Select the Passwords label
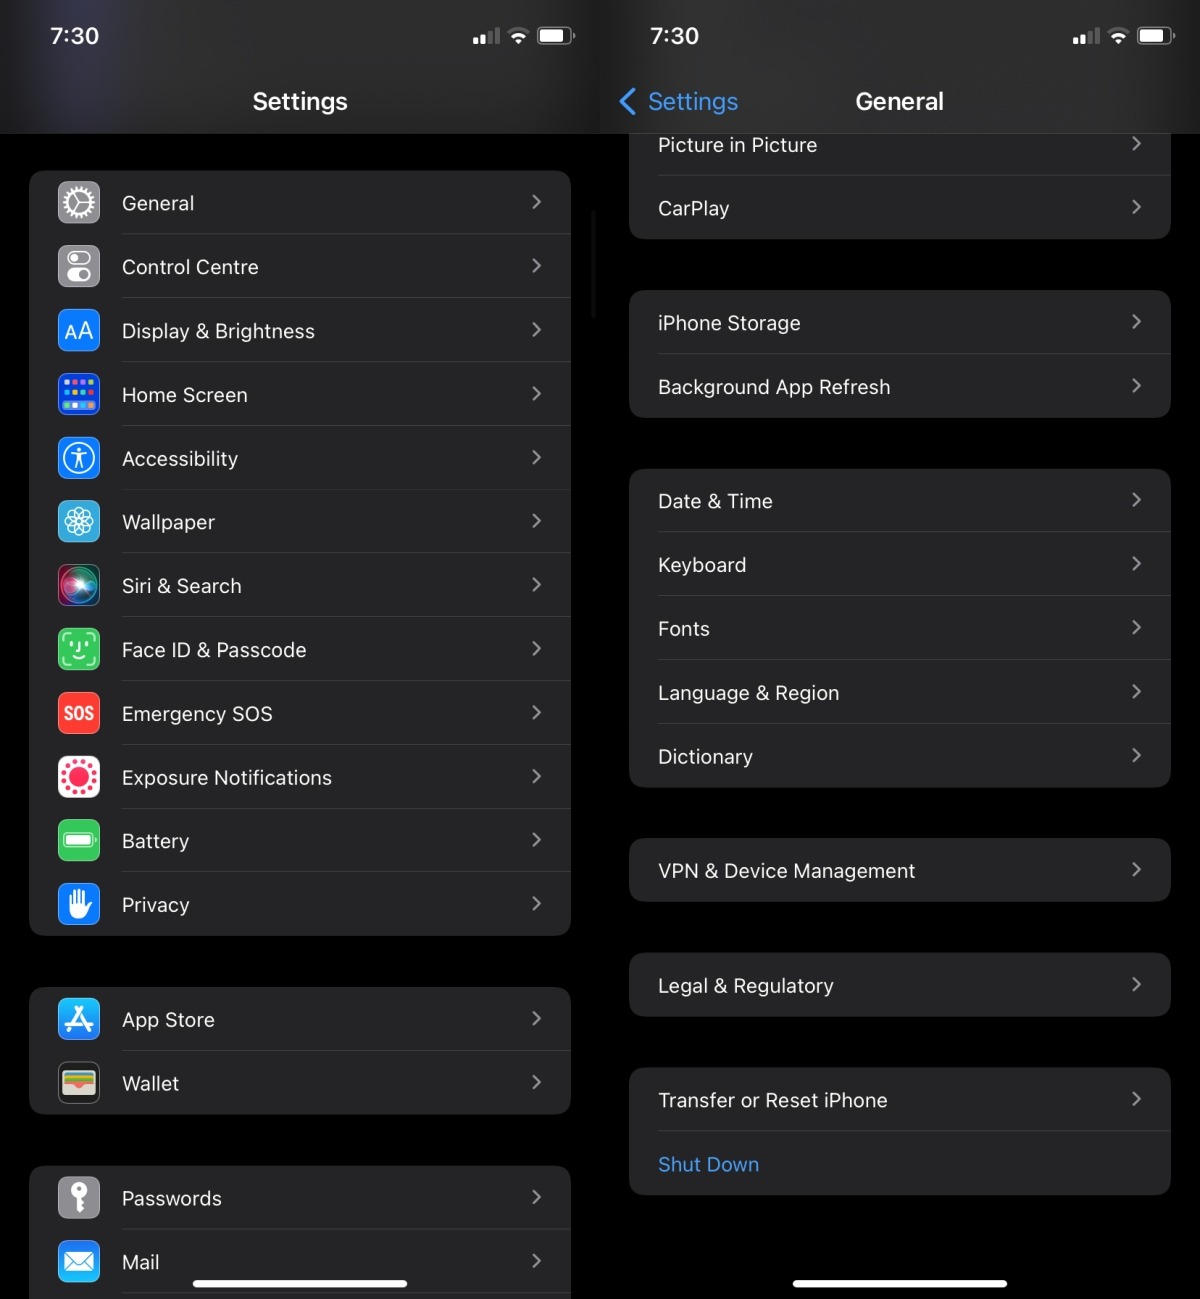The width and height of the screenshot is (1200, 1299). [172, 1198]
